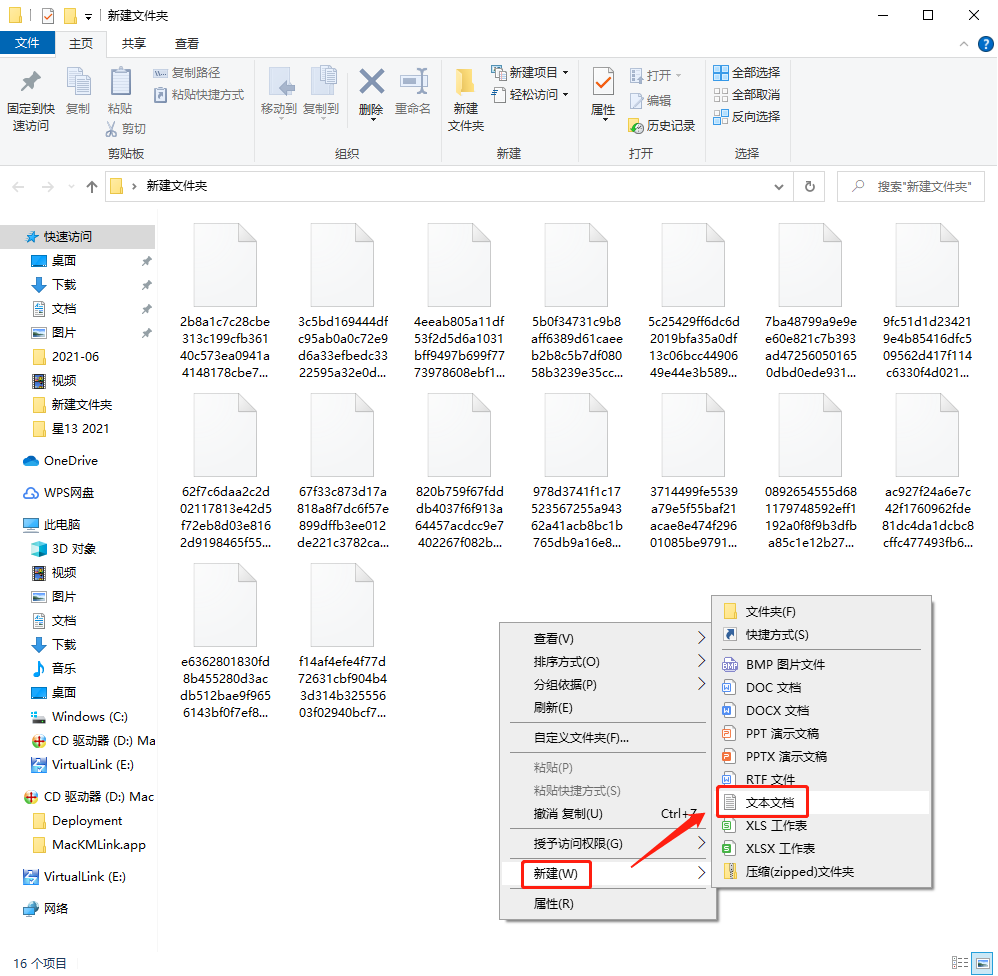Click Open (打开) ribbon button
The height and width of the screenshot is (976, 998).
[656, 76]
